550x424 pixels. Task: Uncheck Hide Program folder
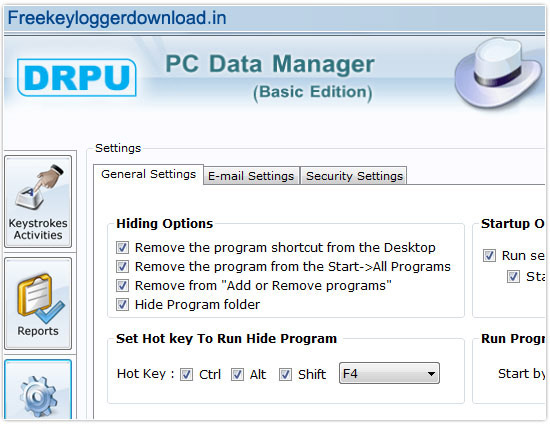point(122,304)
